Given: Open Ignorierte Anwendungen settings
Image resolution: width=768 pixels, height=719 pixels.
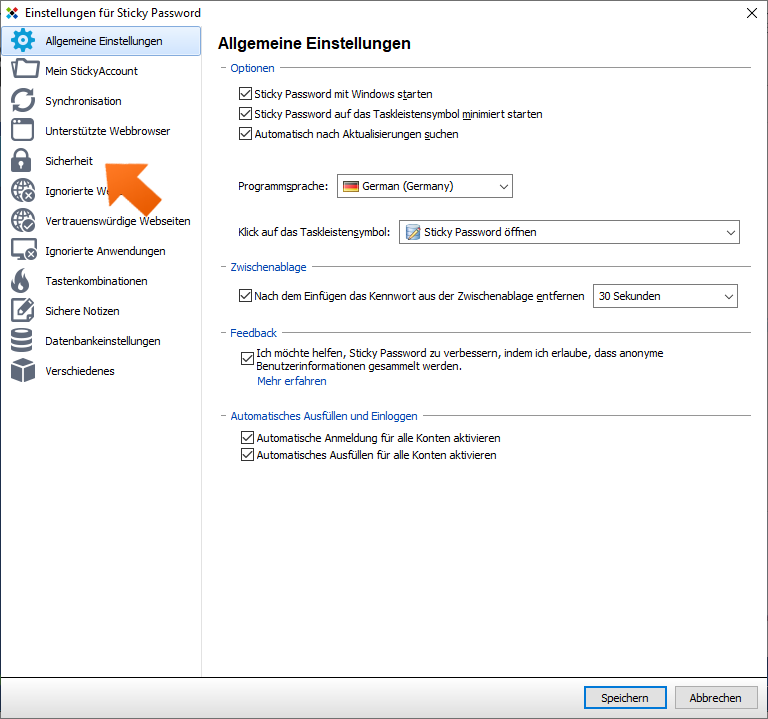Looking at the screenshot, I should pos(101,251).
